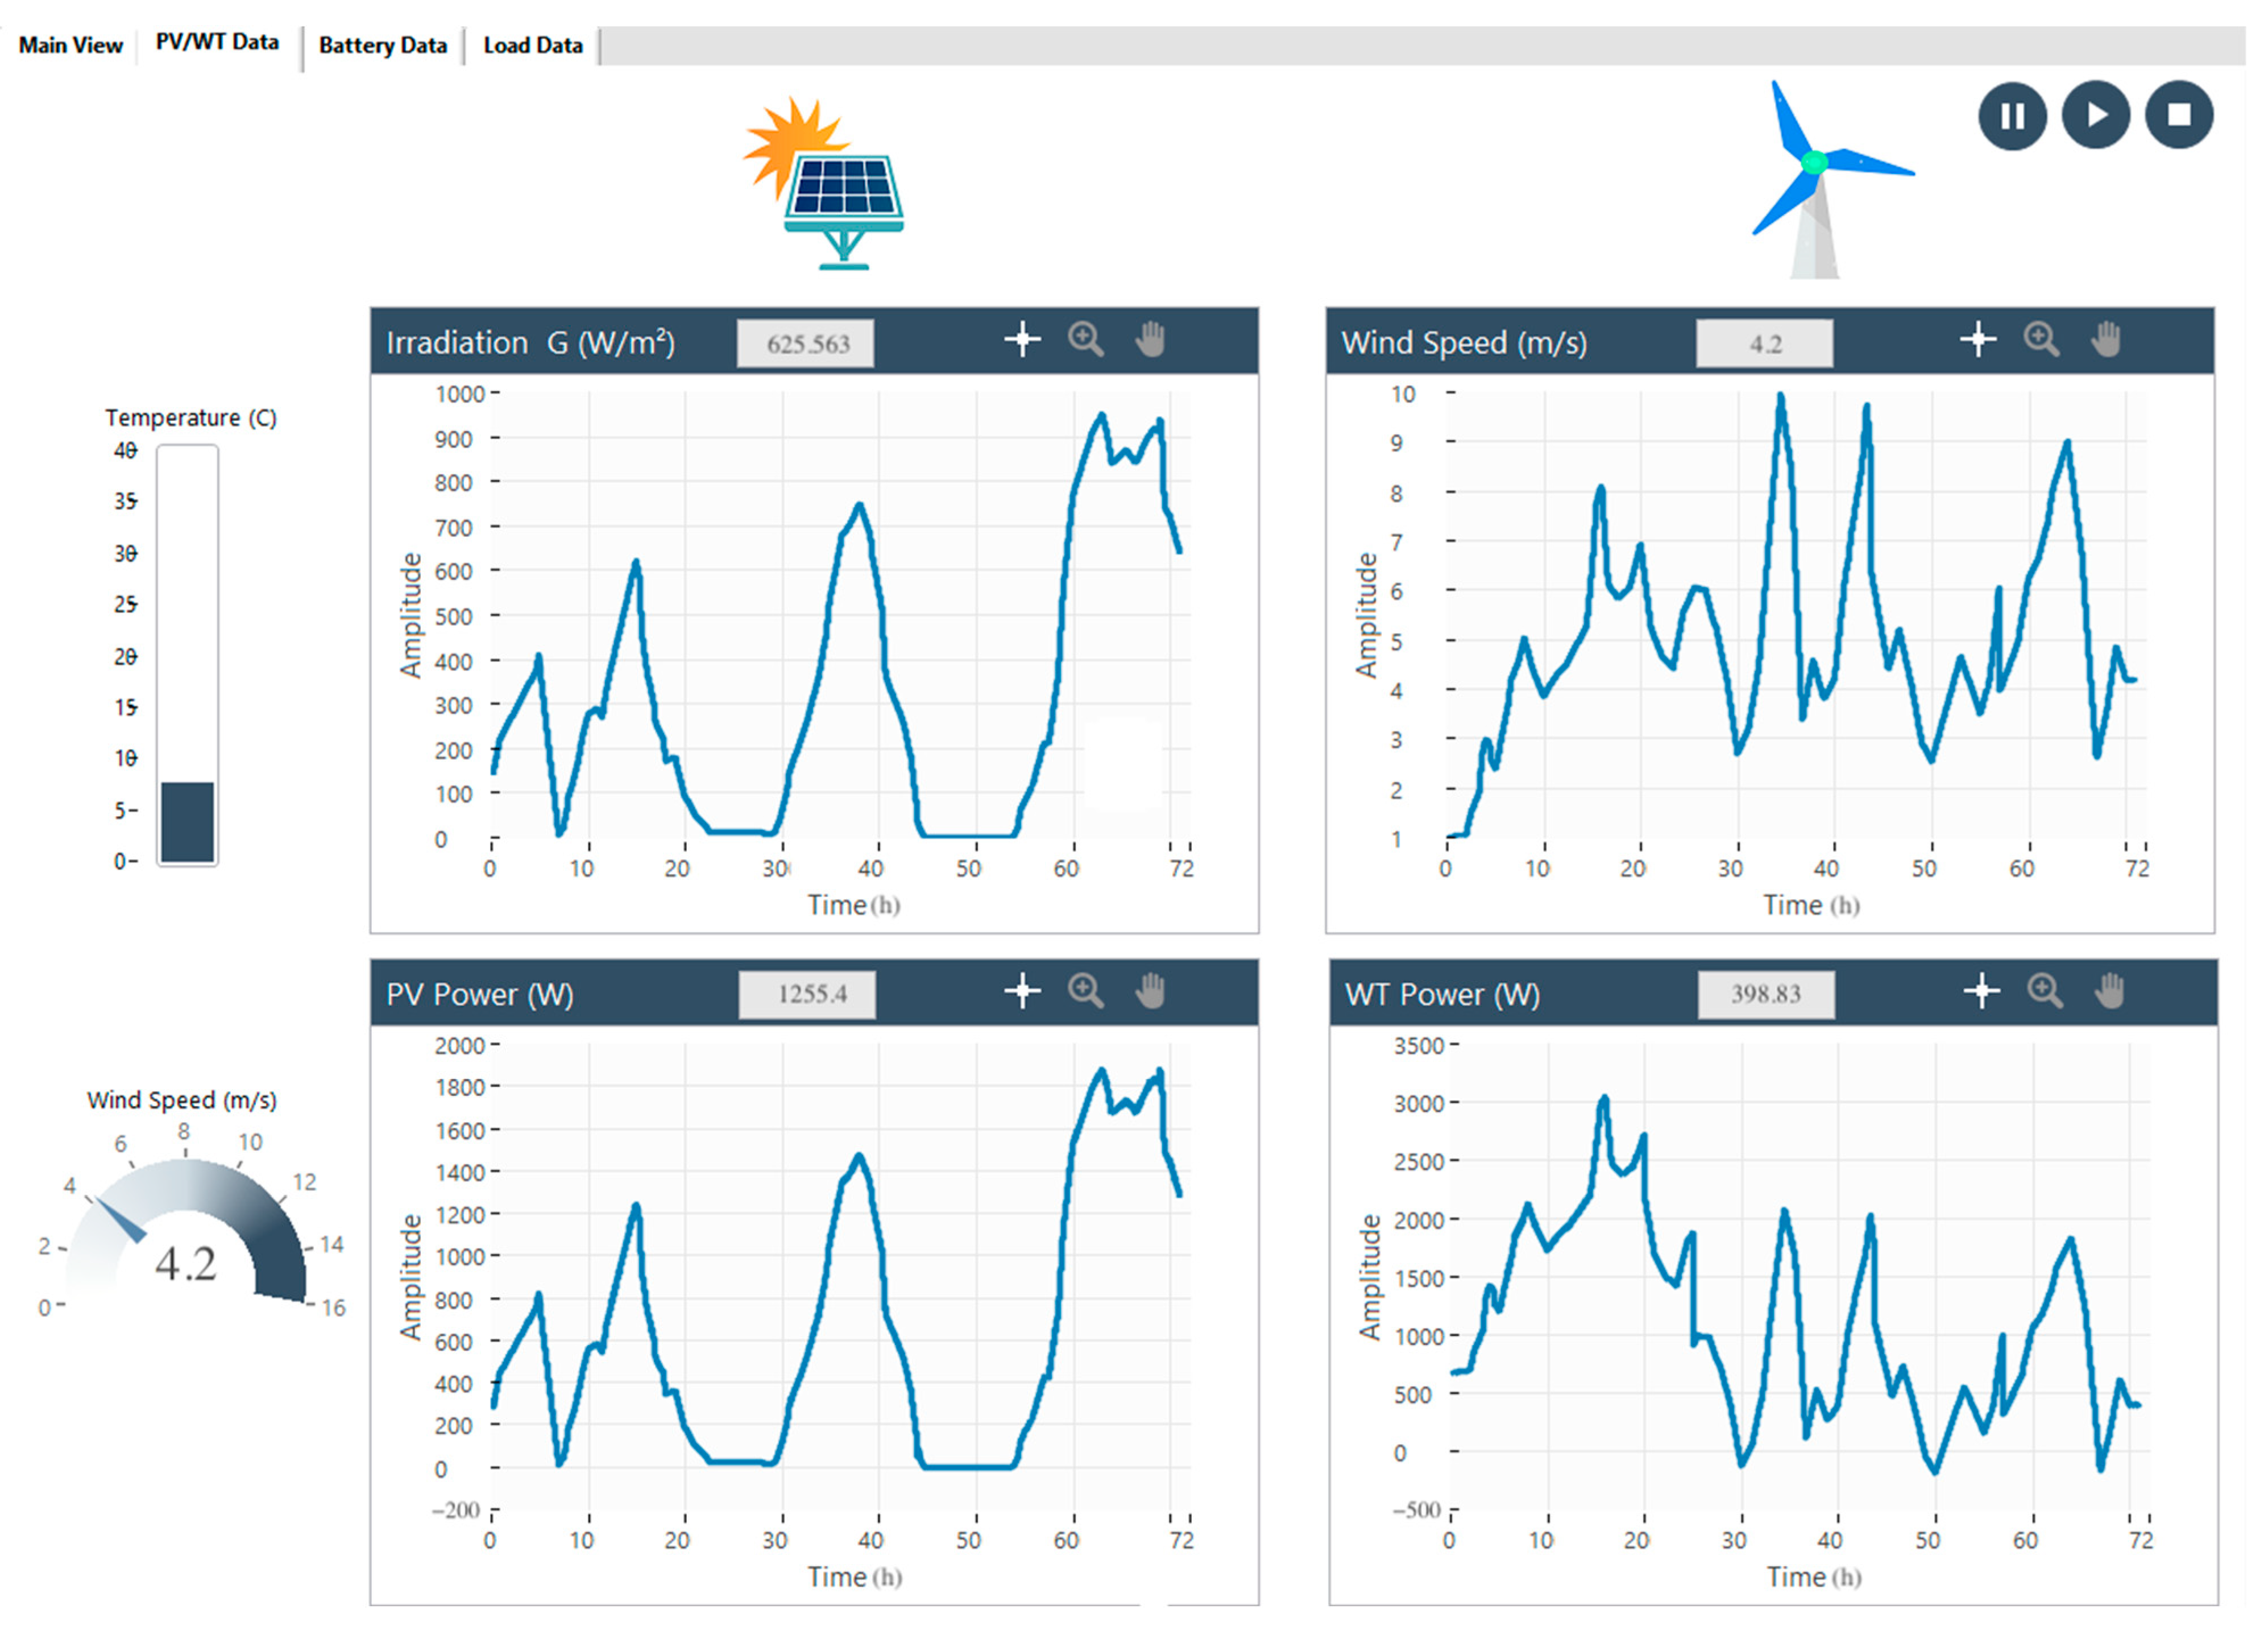Activate zoom tool on Wind Speed graph
Viewport: 2268px width, 1626px height.
[2041, 340]
